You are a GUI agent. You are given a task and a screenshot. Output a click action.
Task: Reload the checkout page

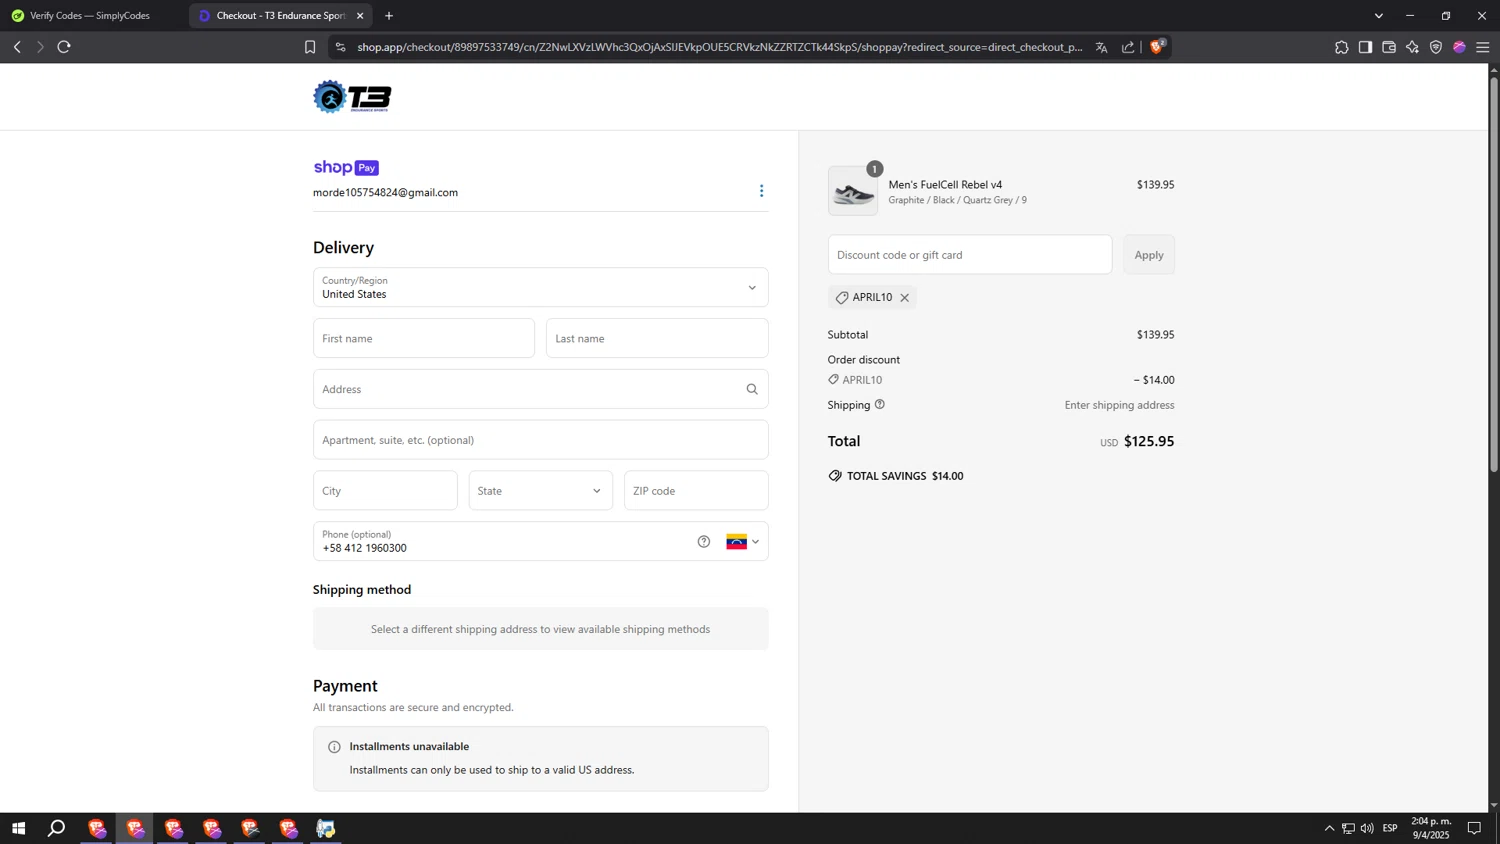pyautogui.click(x=64, y=47)
